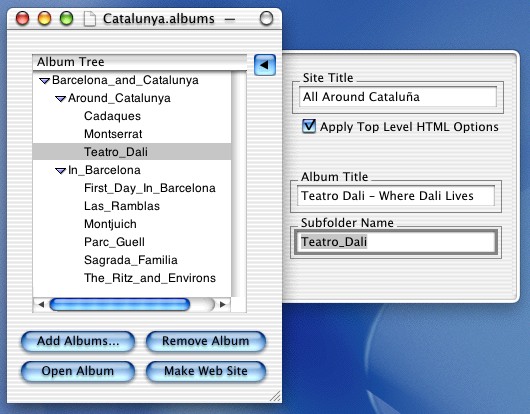530x414 pixels.
Task: Click into the Site Title field
Action: [x=398, y=97]
